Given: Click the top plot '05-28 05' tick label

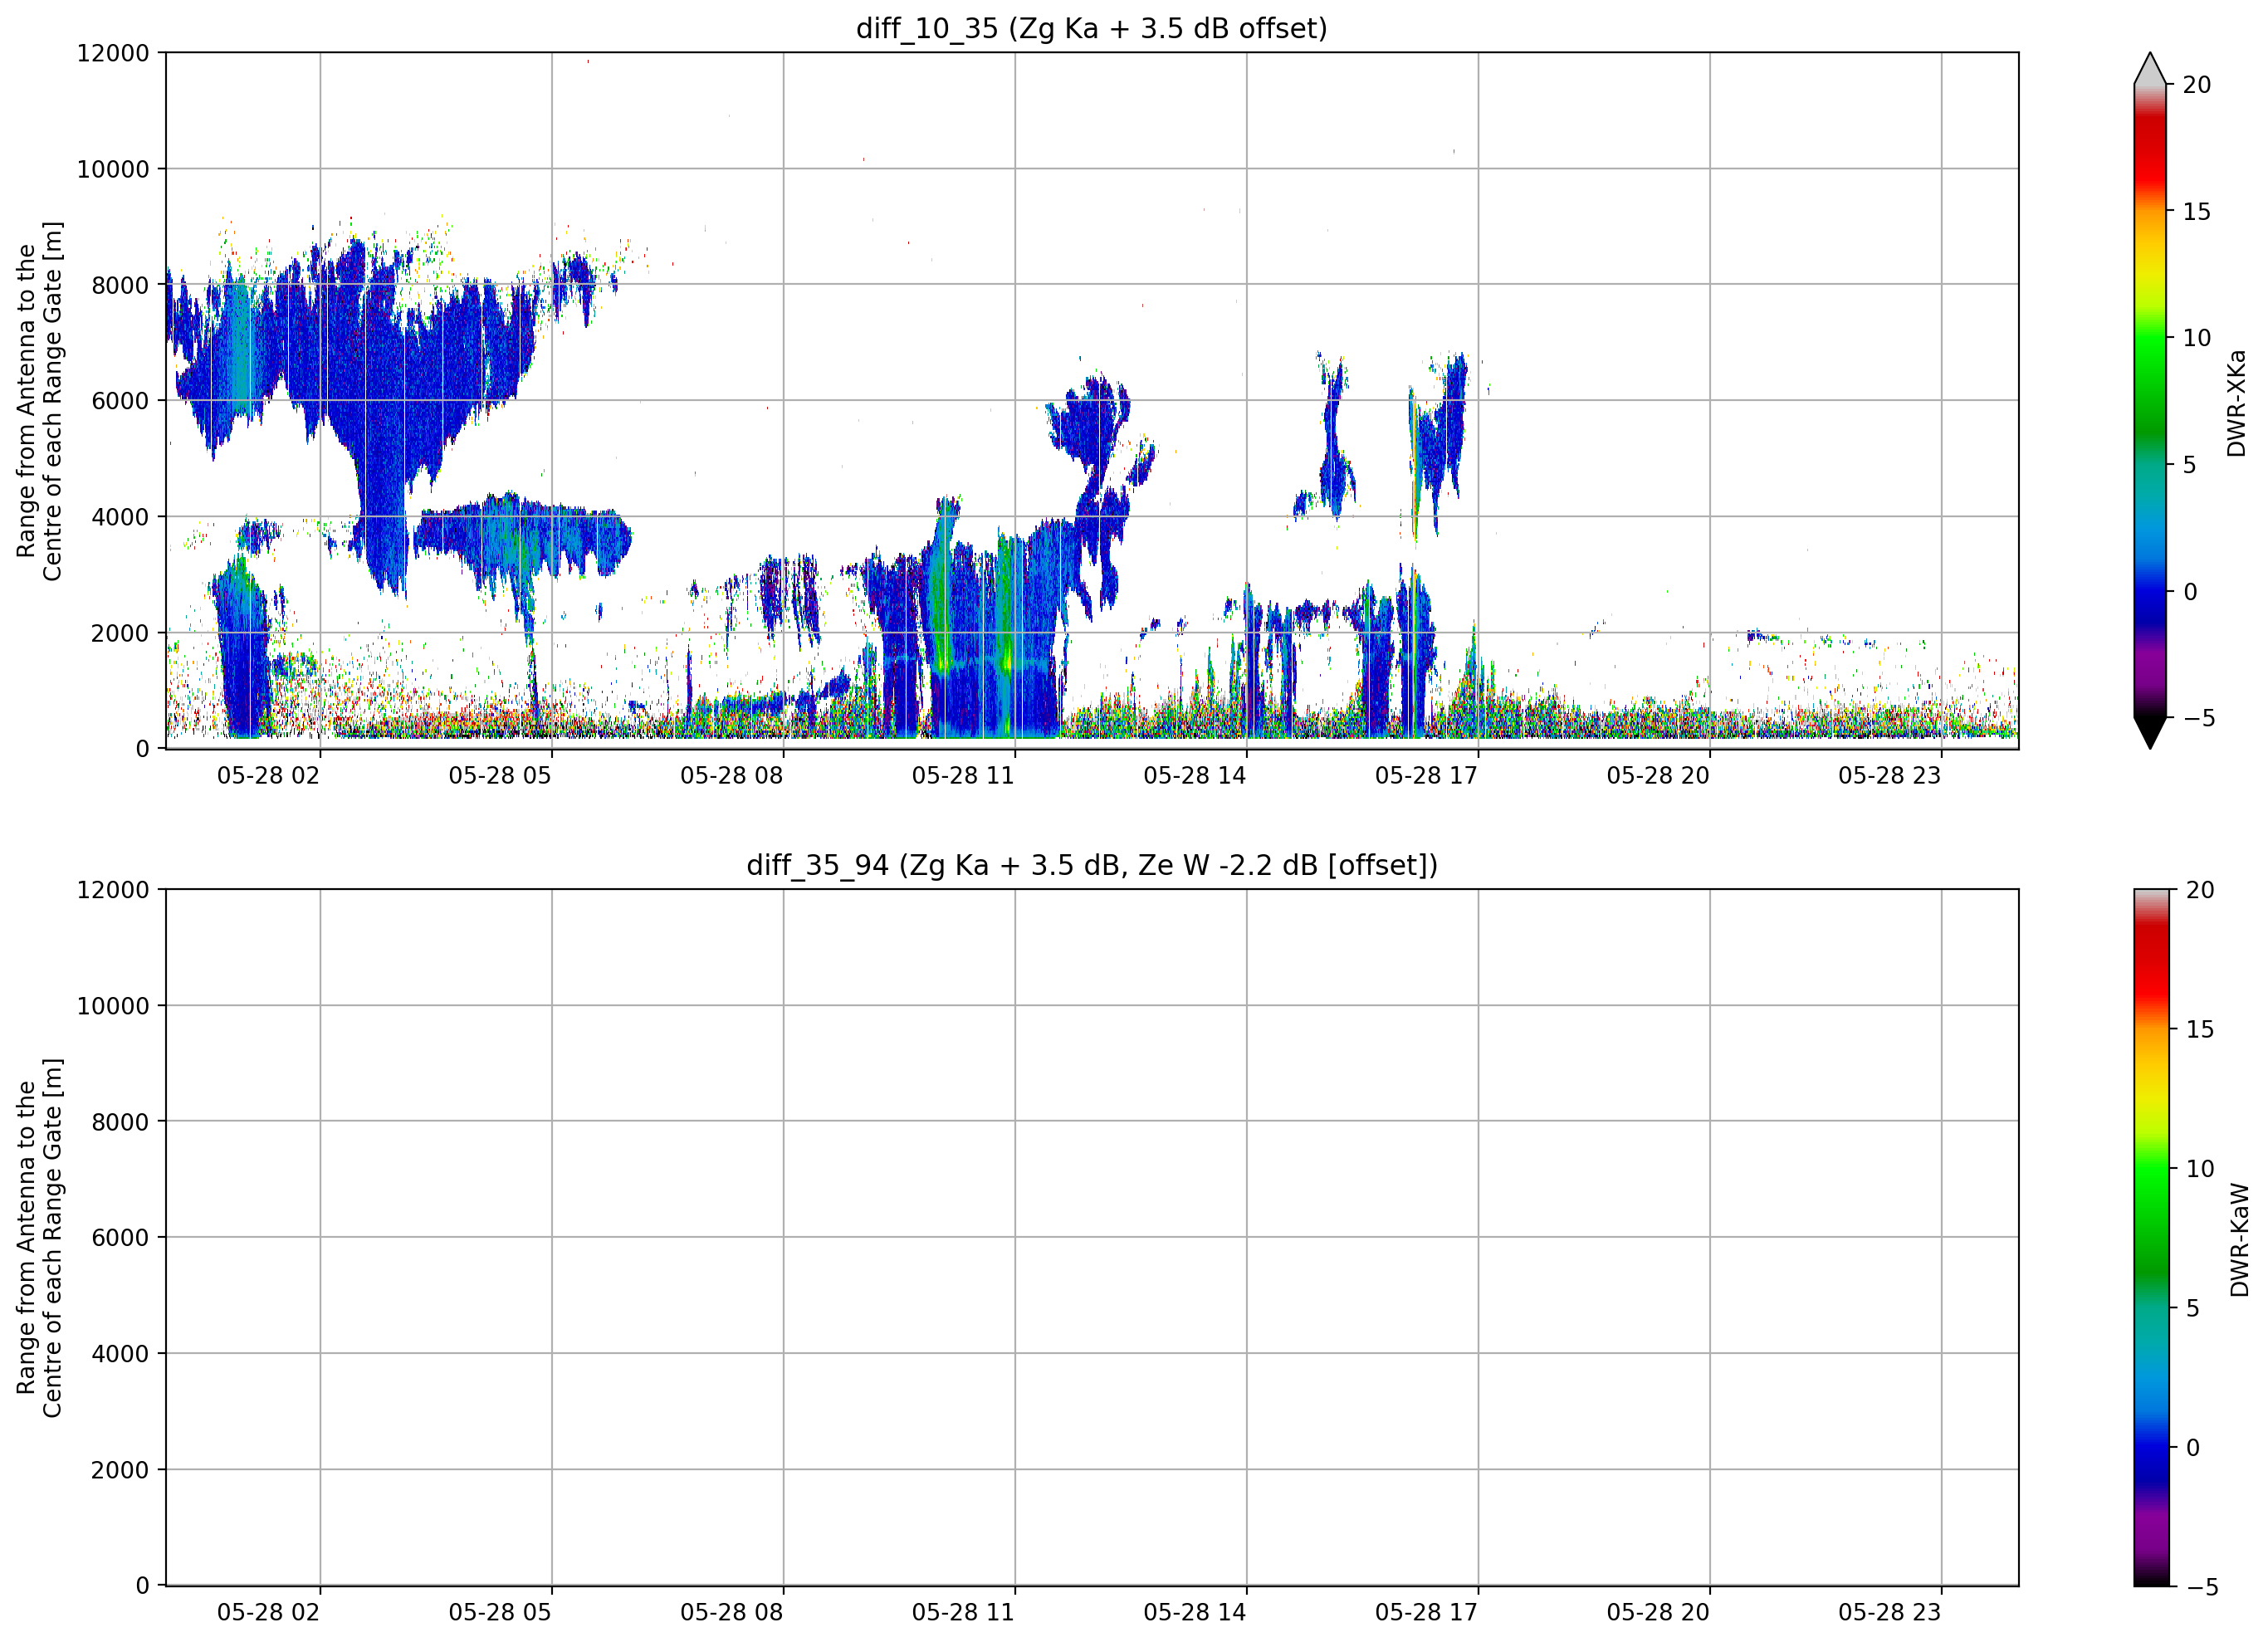Looking at the screenshot, I should coord(500,776).
